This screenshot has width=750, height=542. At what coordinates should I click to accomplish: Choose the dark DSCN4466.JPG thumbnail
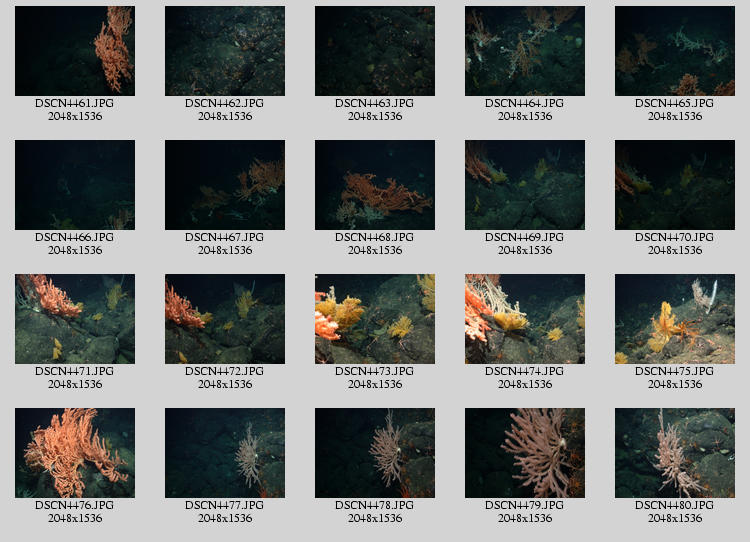[x=75, y=185]
